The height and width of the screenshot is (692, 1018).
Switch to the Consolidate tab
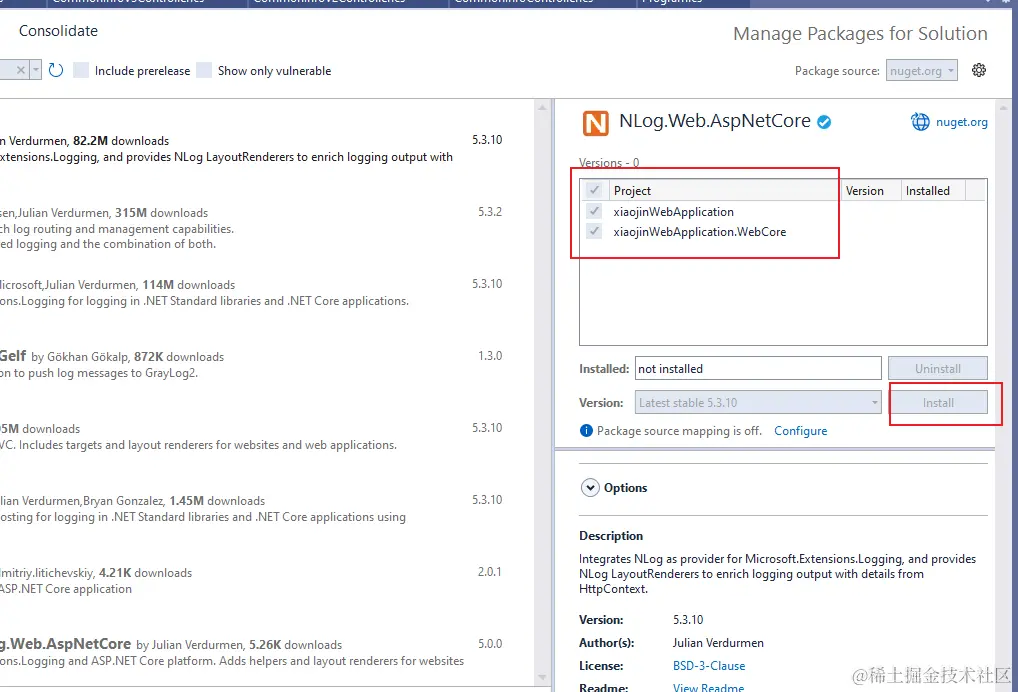click(58, 31)
